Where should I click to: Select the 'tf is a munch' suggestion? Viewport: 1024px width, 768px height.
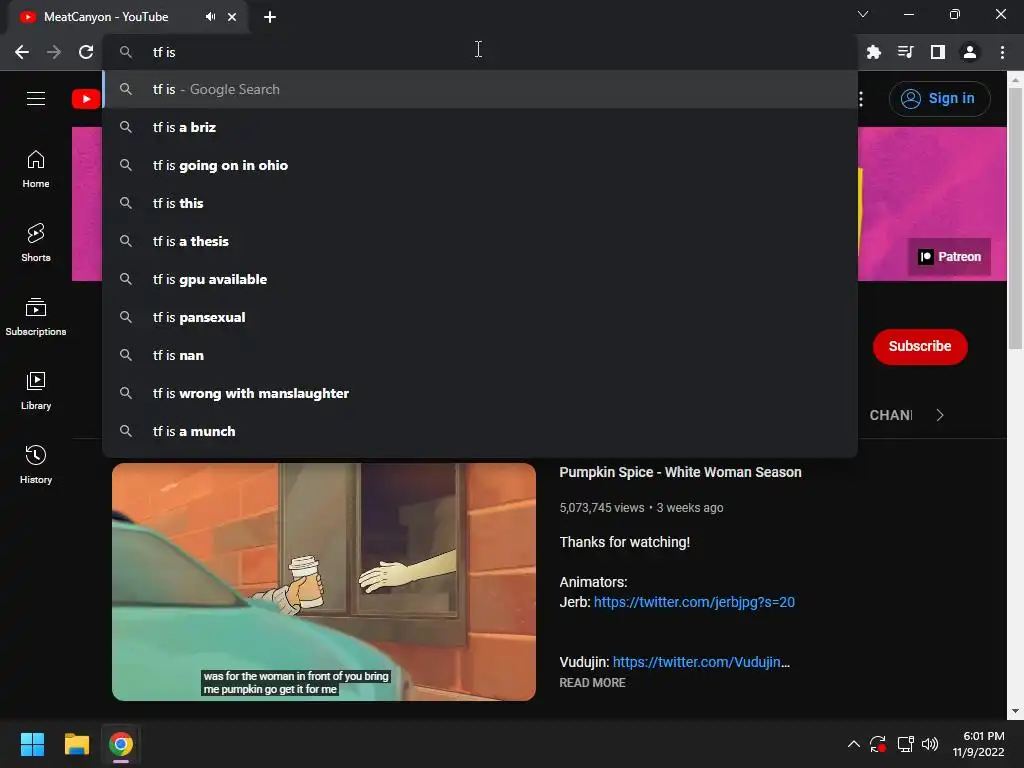pos(479,431)
